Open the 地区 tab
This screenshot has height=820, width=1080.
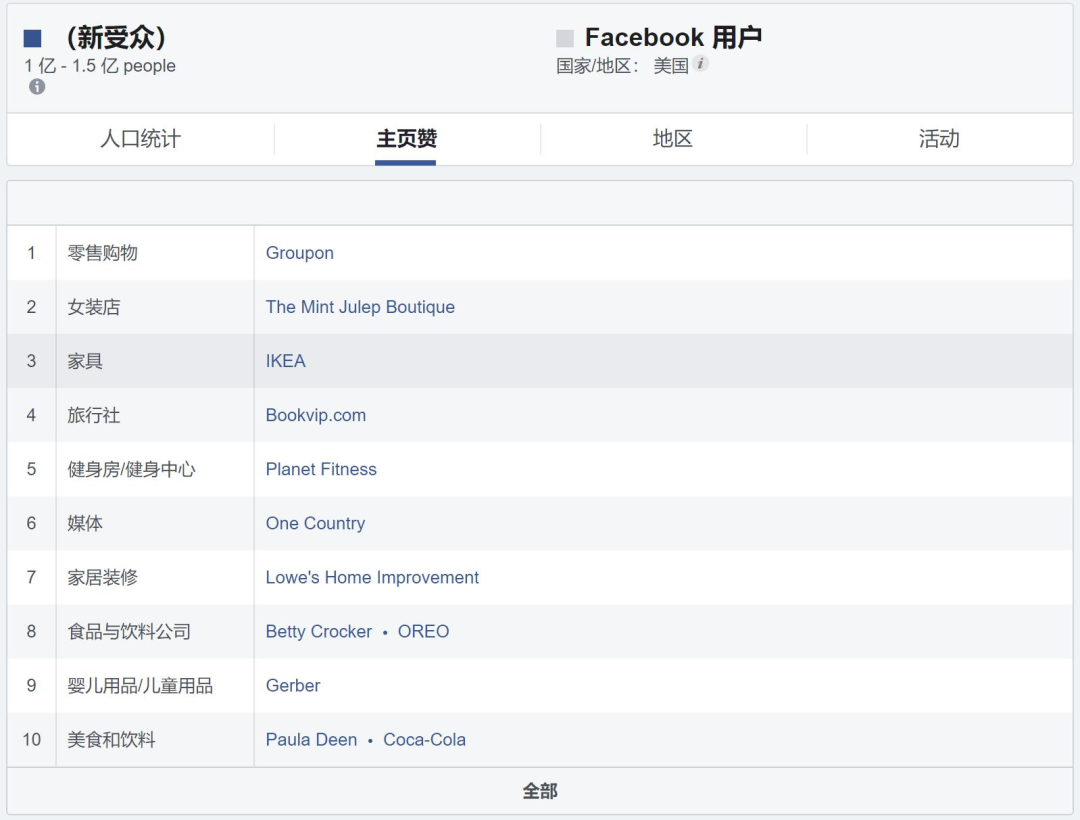(673, 139)
